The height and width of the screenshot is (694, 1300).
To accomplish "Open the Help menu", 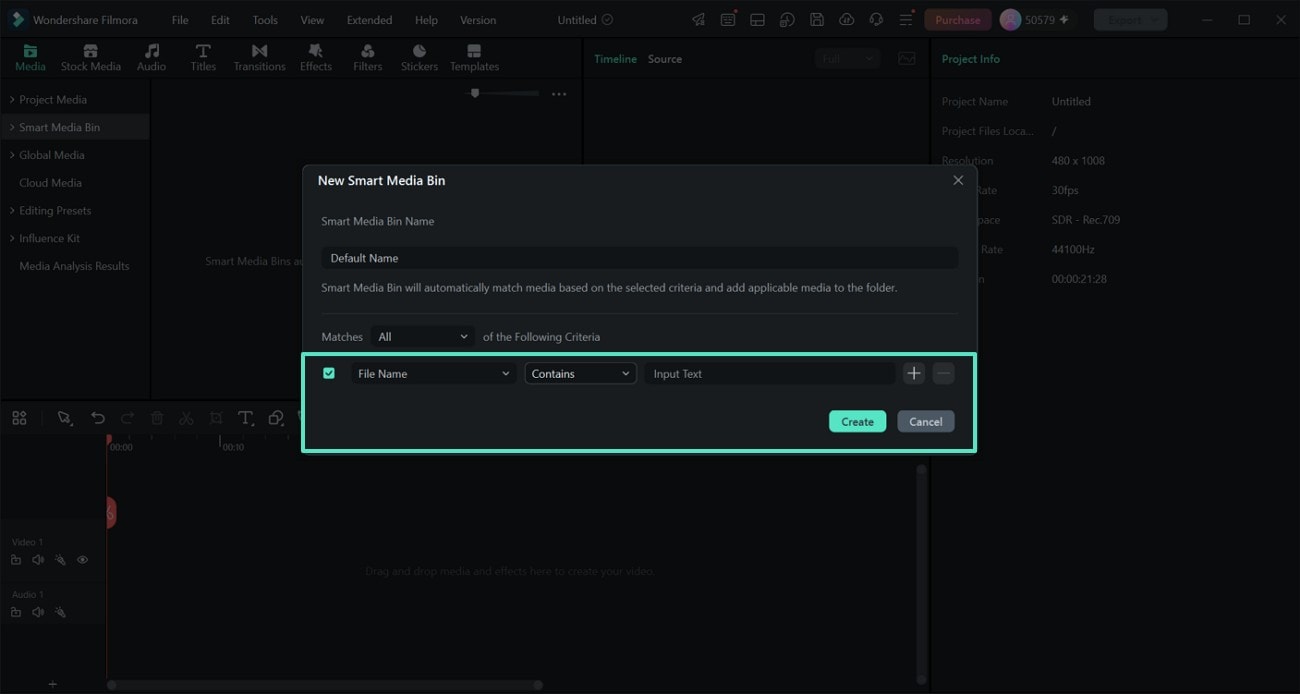I will (x=426, y=20).
